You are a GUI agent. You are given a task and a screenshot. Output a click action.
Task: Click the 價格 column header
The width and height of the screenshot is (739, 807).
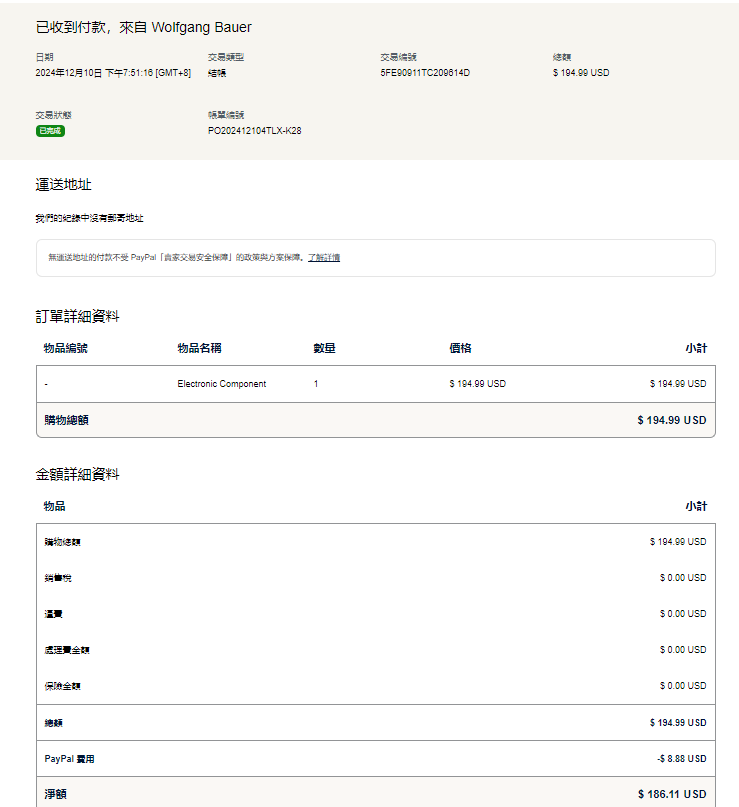point(460,348)
